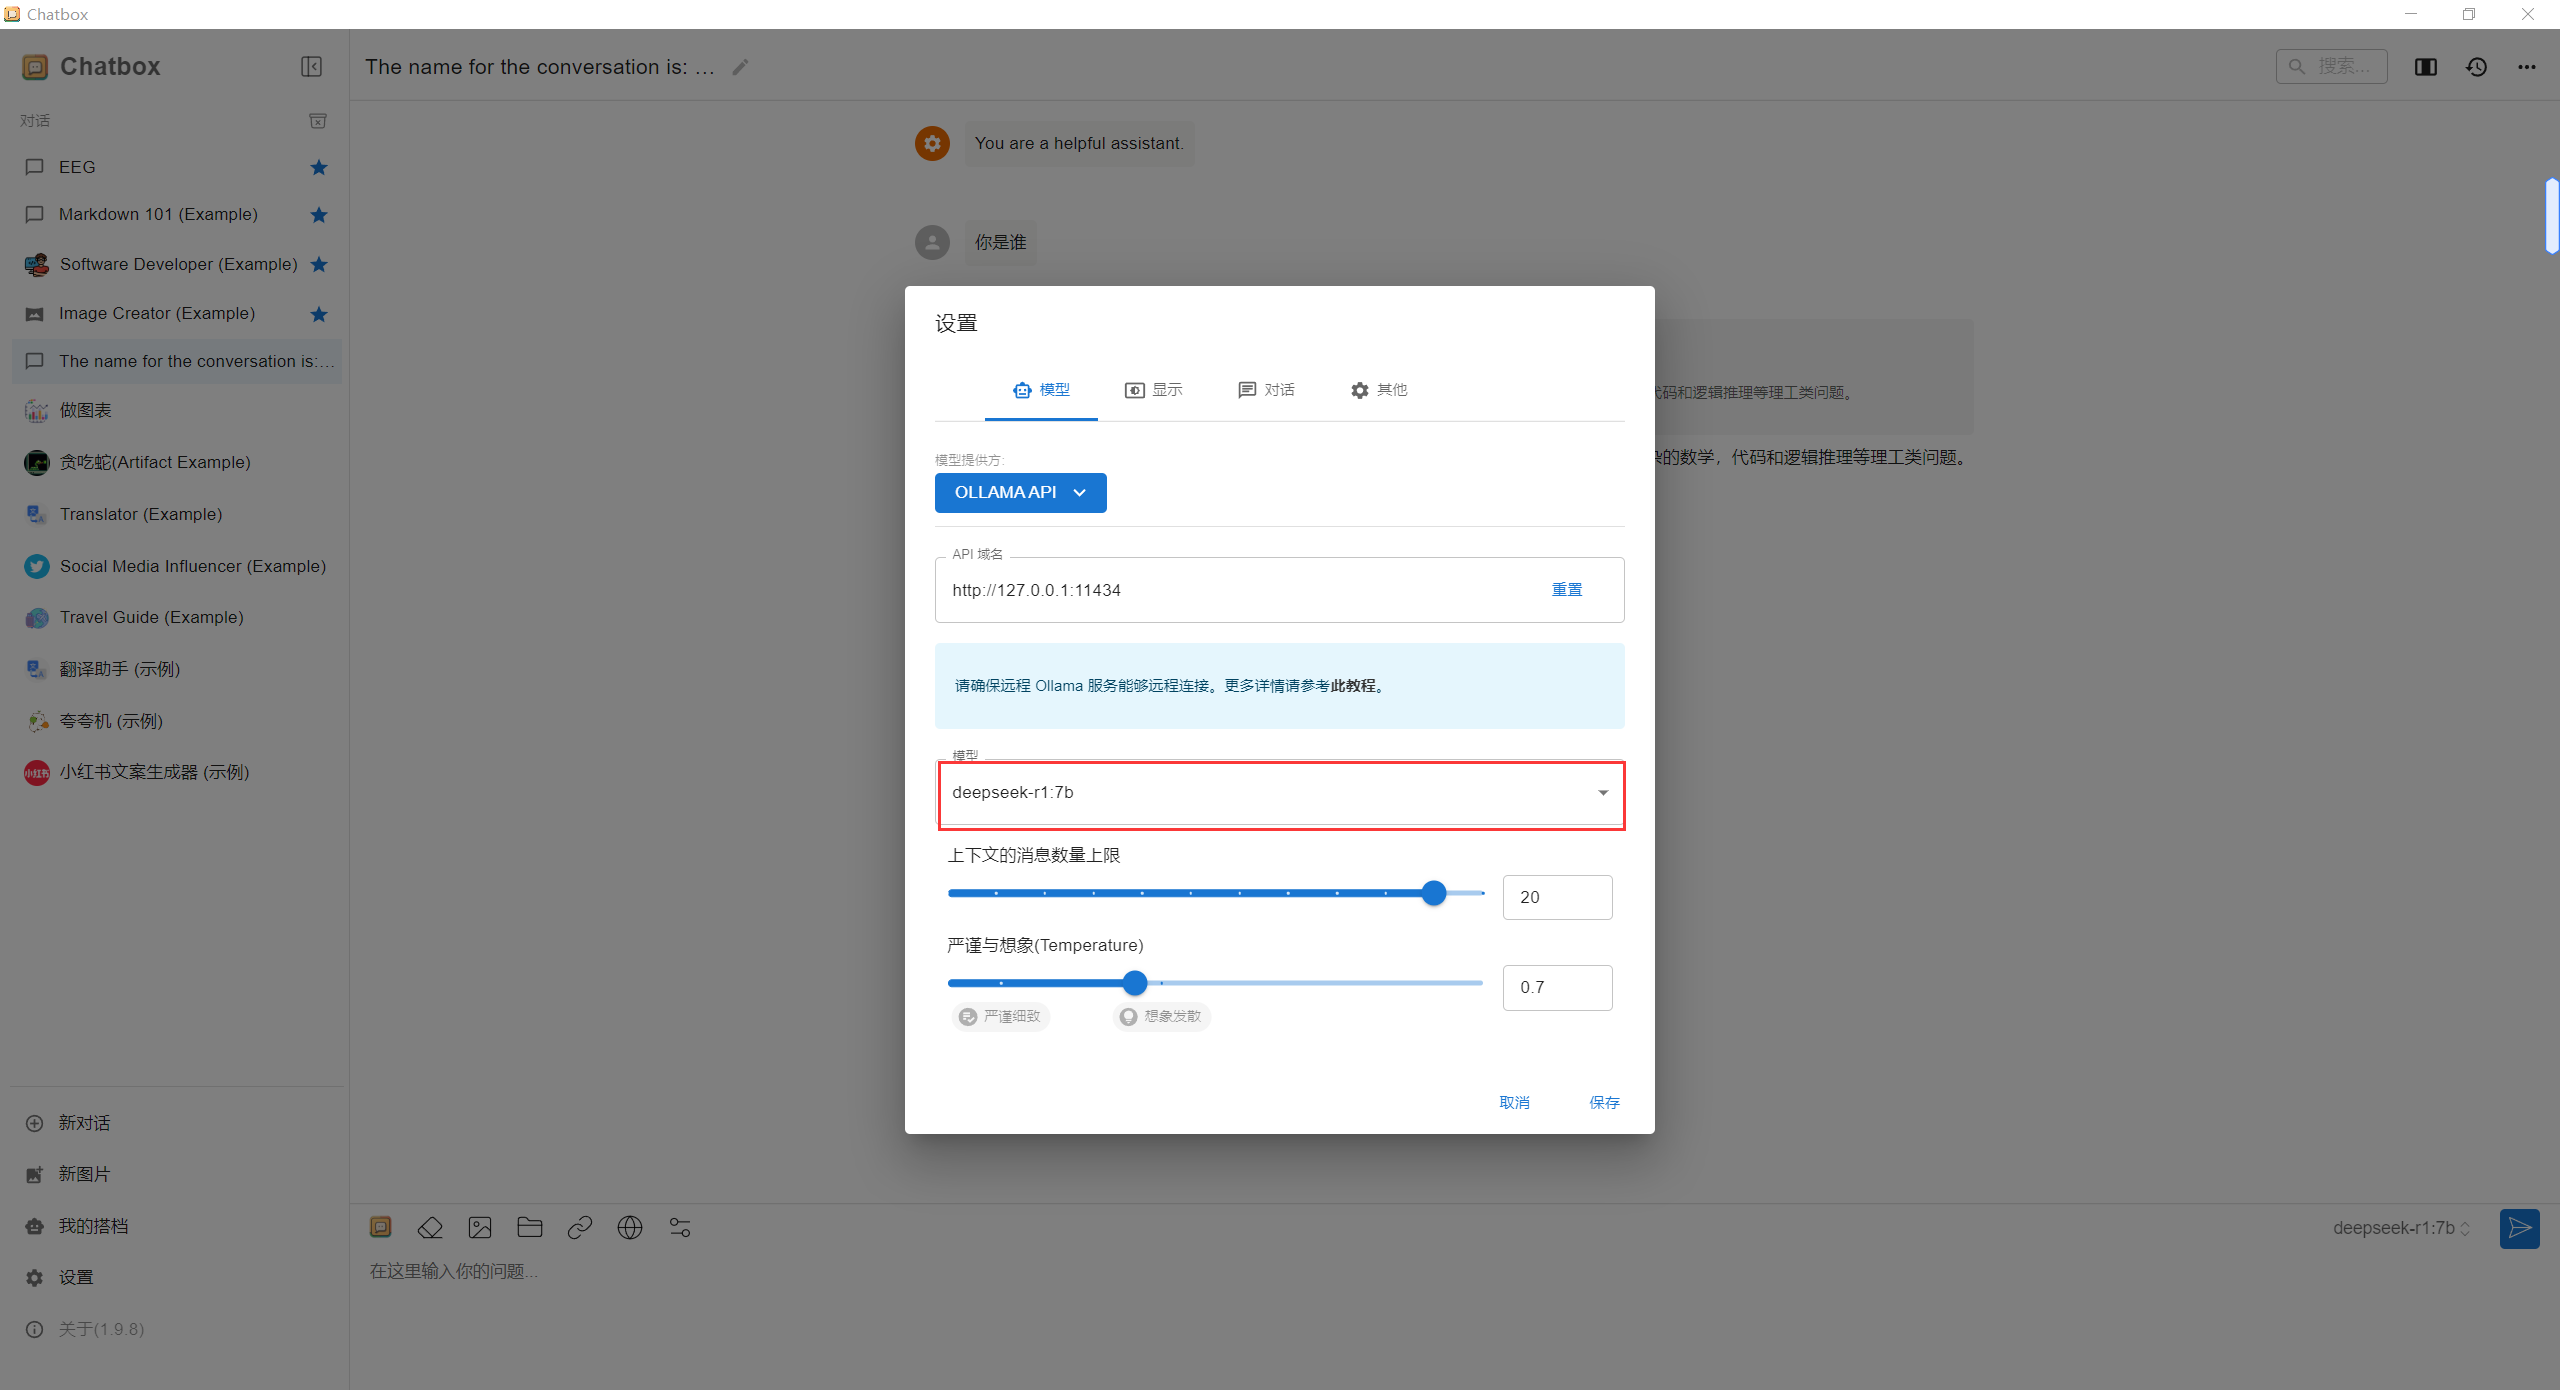The image size is (2560, 1390).
Task: Expand the deepseek-r1:7b model dropdown
Action: 1602,793
